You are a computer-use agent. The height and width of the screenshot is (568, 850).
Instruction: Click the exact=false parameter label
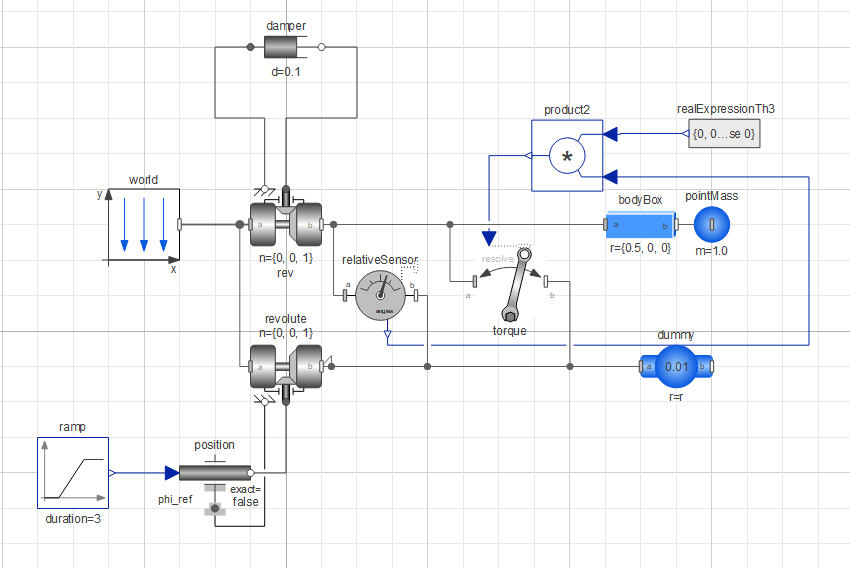(245, 495)
